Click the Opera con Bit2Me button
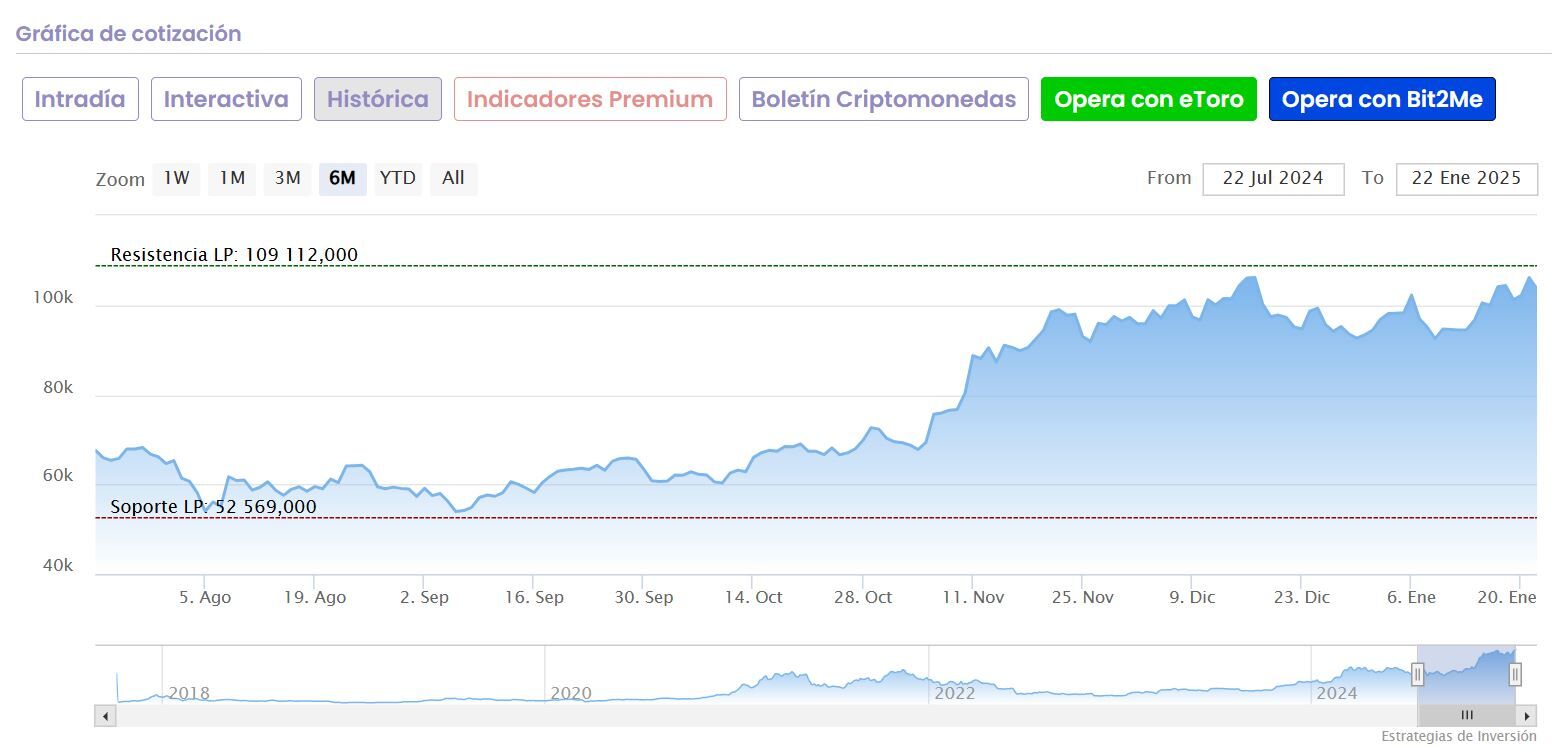 pos(1382,99)
